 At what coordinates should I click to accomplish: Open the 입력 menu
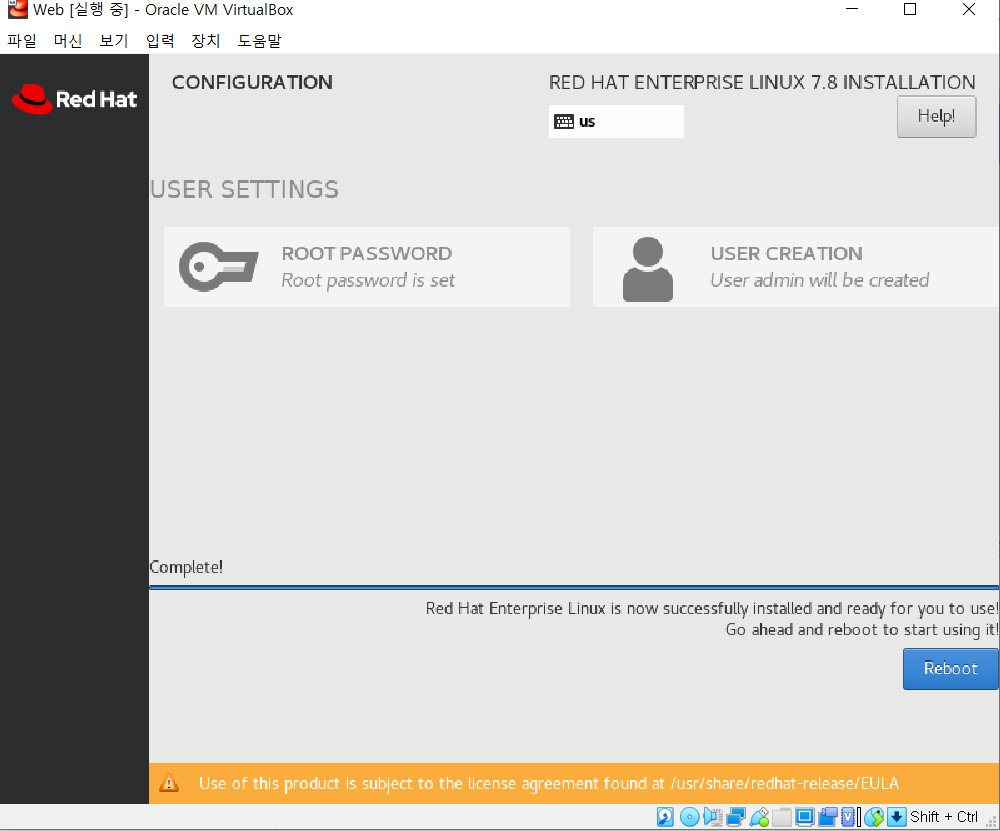pyautogui.click(x=159, y=41)
